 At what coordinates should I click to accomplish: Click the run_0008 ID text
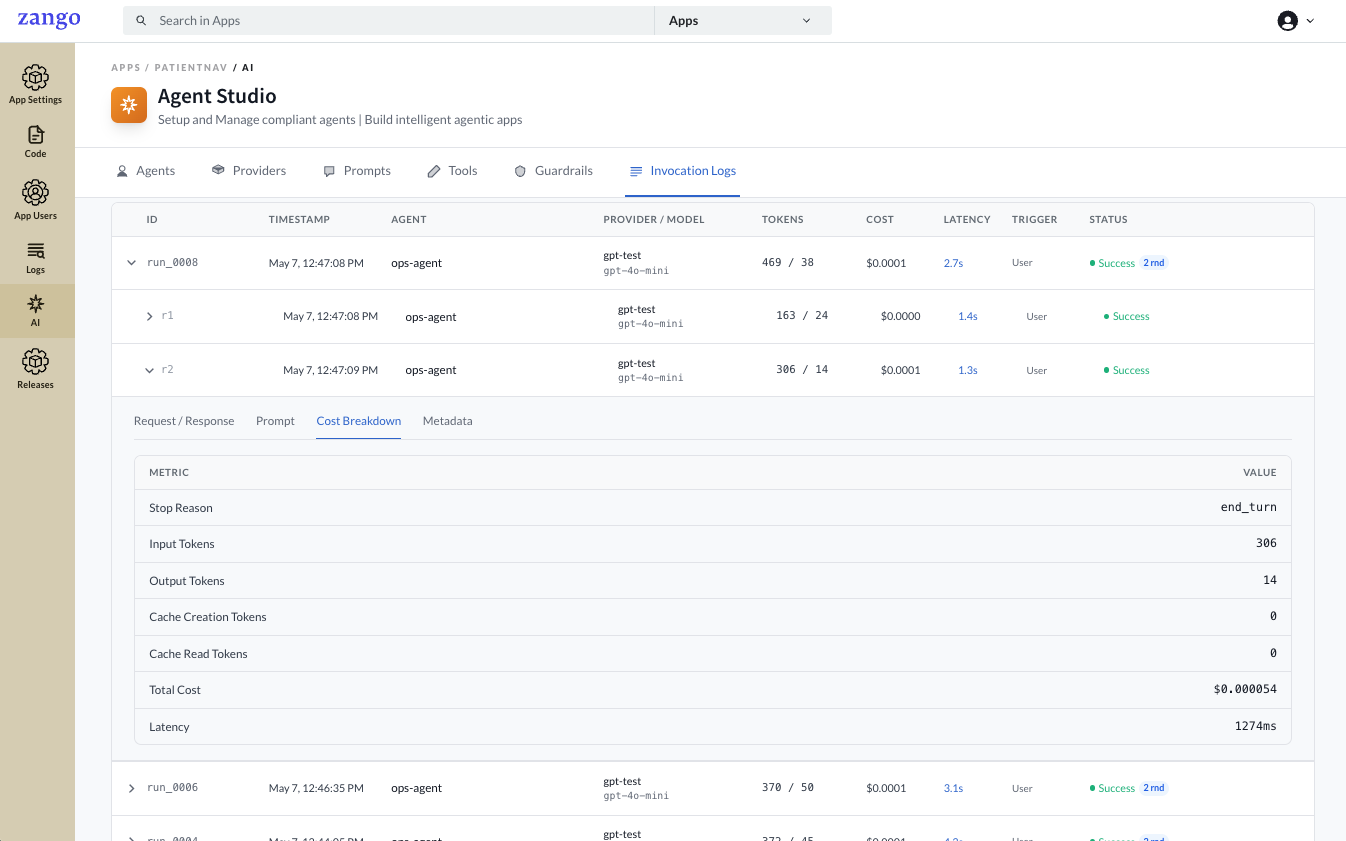point(172,263)
